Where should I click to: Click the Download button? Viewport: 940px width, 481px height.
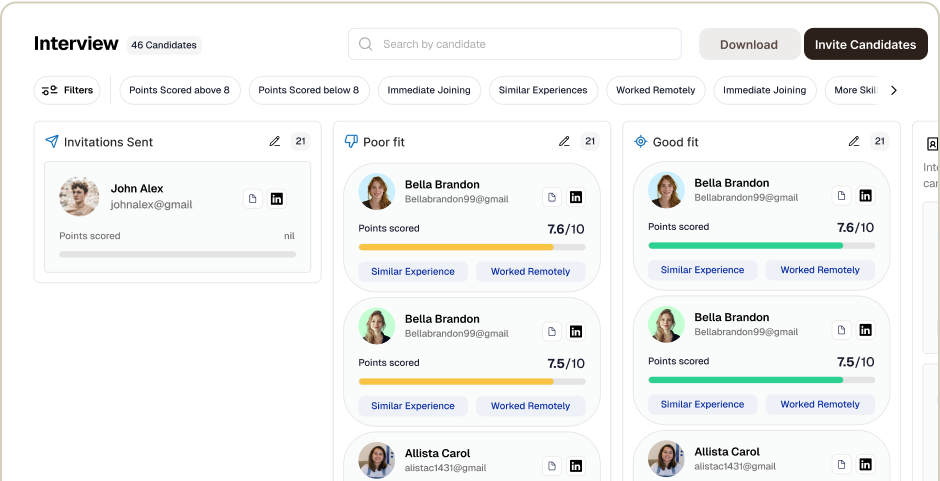[749, 44]
